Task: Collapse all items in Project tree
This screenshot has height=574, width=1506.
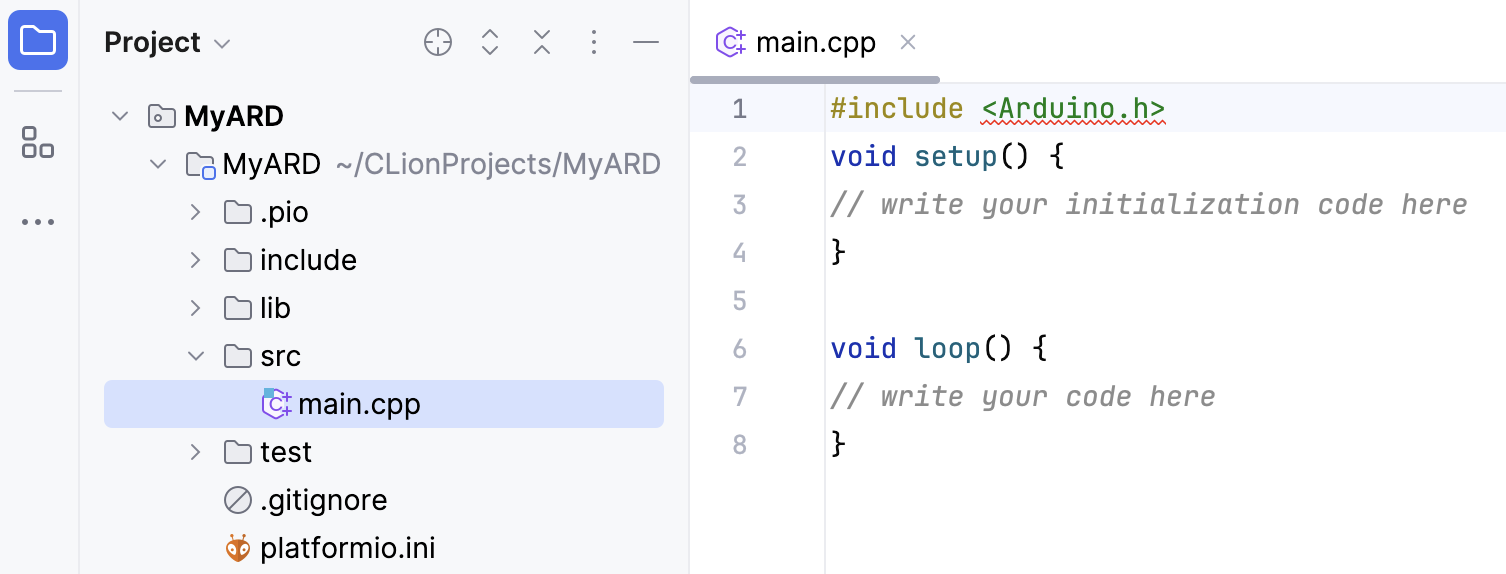Action: click(542, 42)
